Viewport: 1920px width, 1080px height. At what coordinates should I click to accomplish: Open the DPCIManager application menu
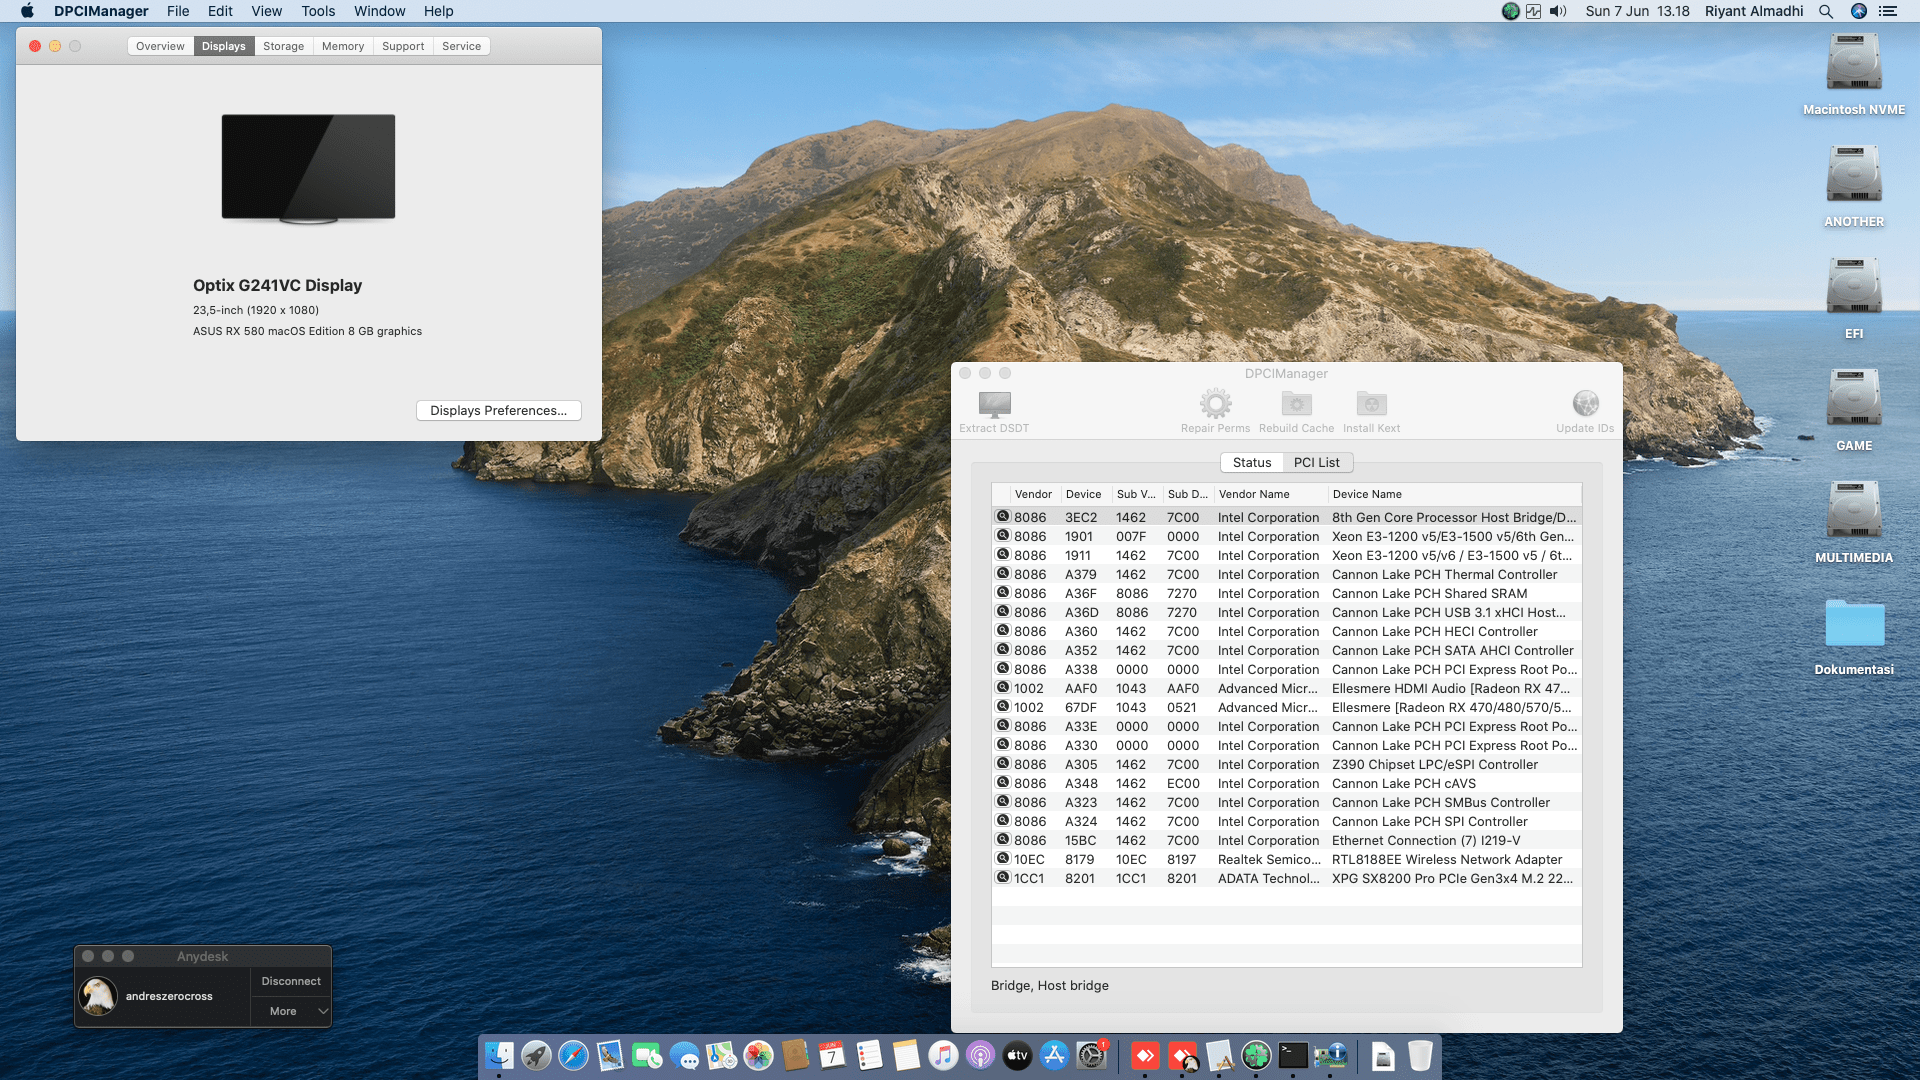click(x=101, y=11)
